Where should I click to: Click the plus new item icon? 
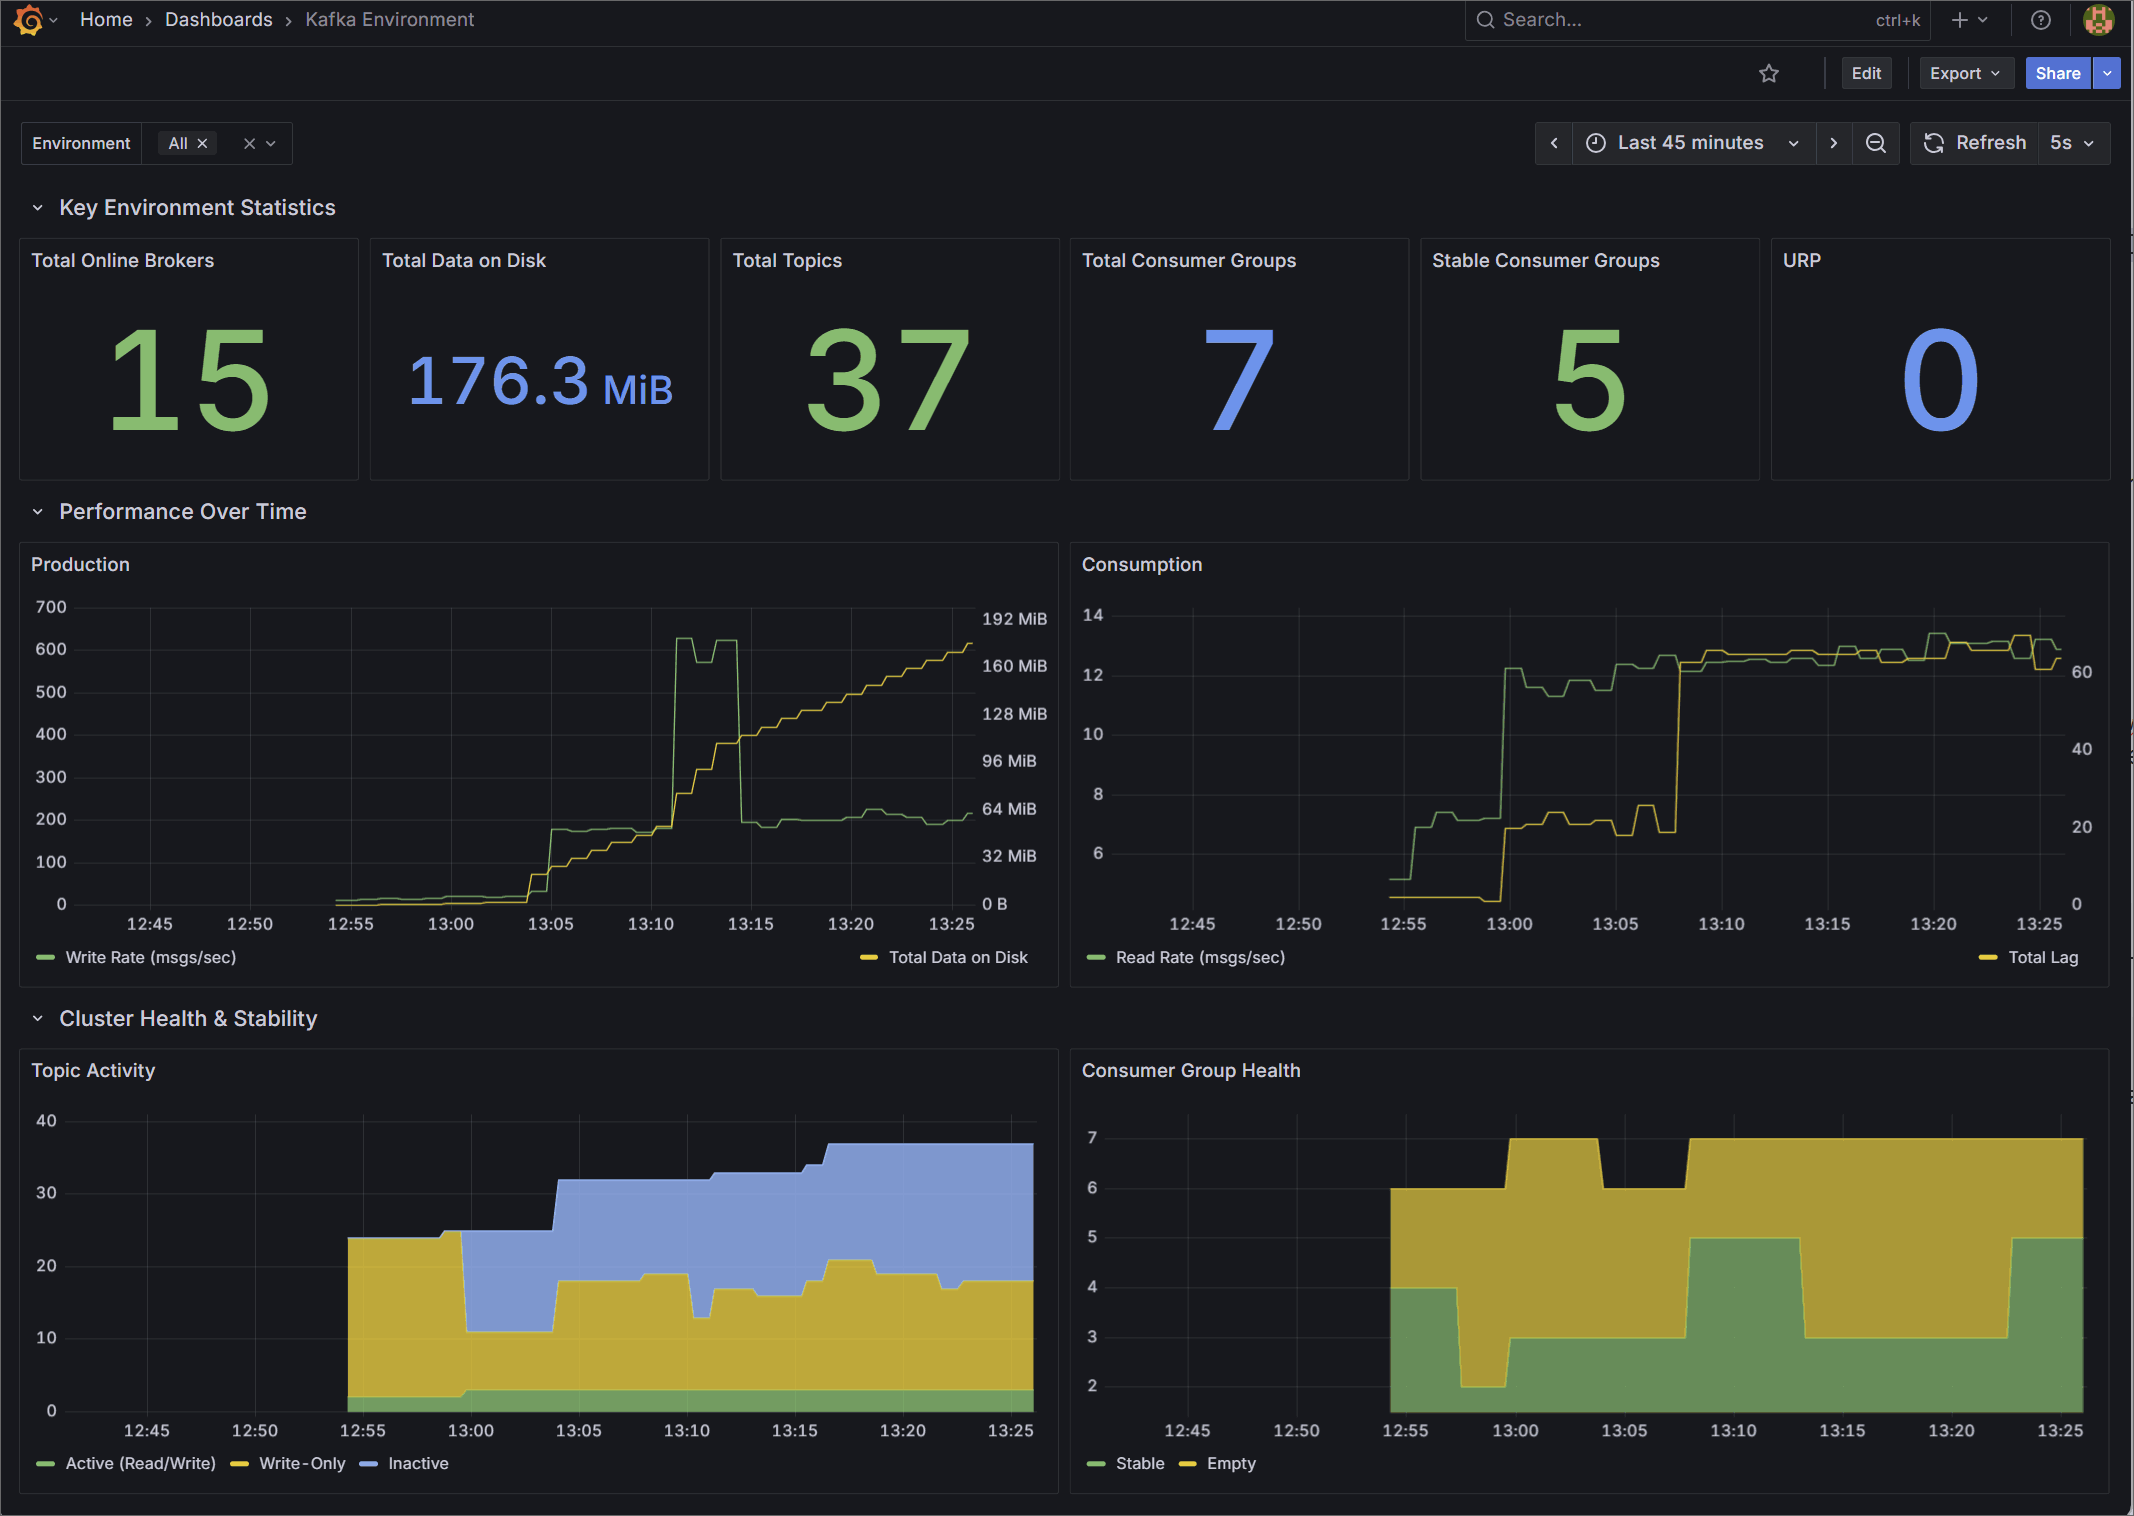pyautogui.click(x=1960, y=20)
